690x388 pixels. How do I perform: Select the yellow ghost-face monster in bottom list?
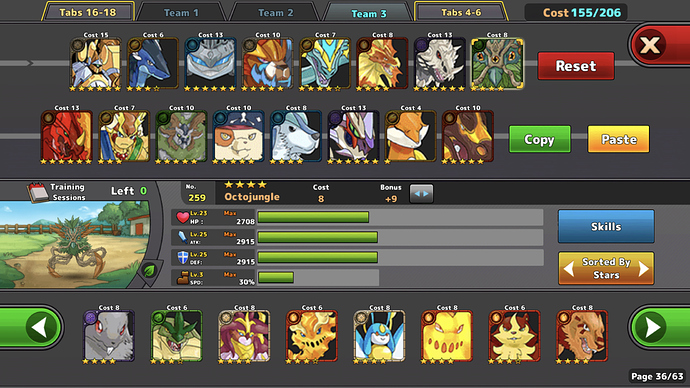pos(447,336)
